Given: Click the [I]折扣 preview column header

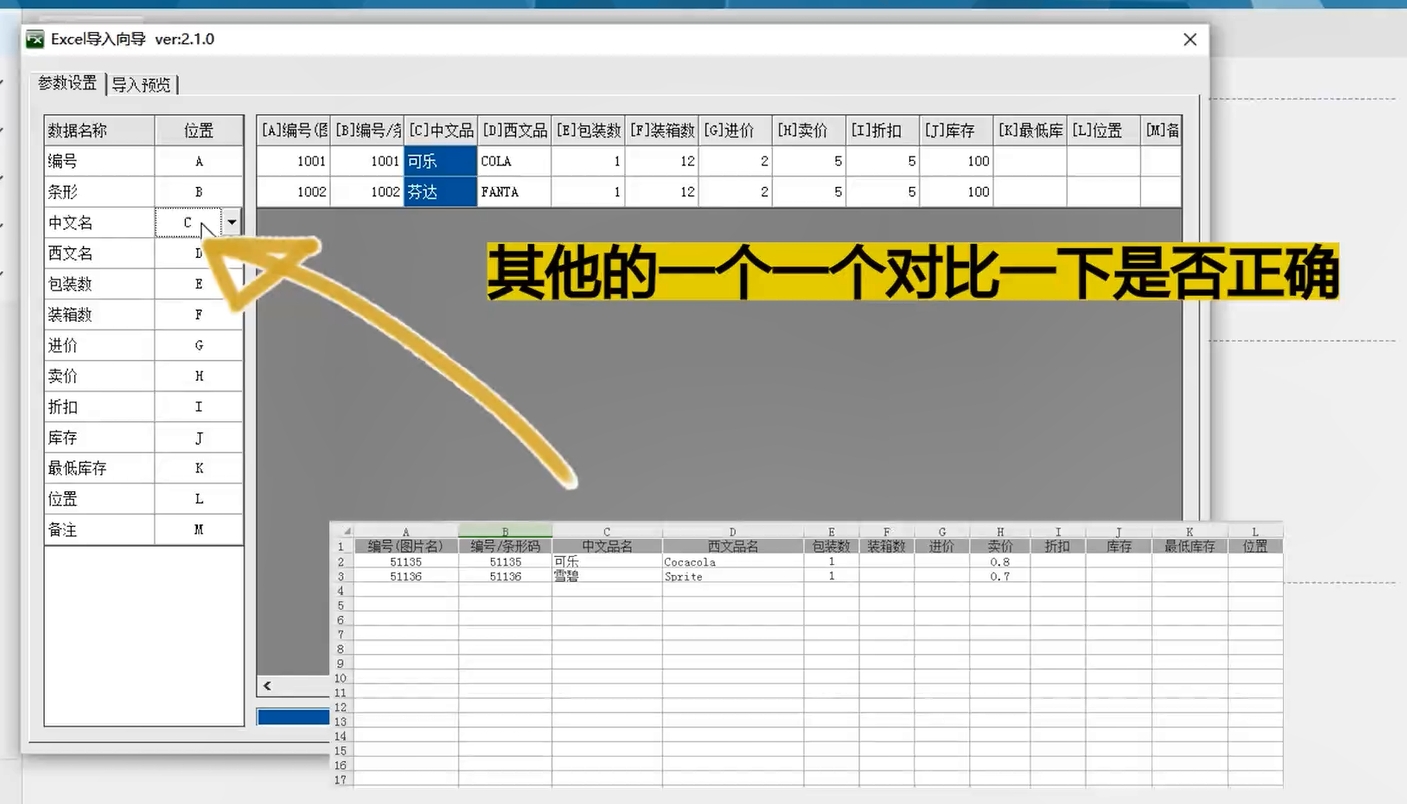Looking at the screenshot, I should (x=883, y=130).
